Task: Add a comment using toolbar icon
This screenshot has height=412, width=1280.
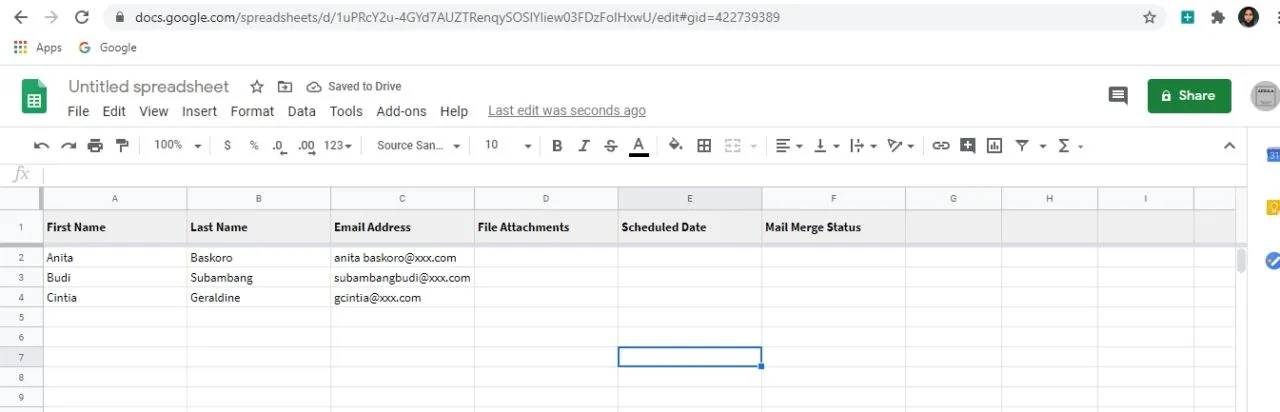Action: point(967,145)
